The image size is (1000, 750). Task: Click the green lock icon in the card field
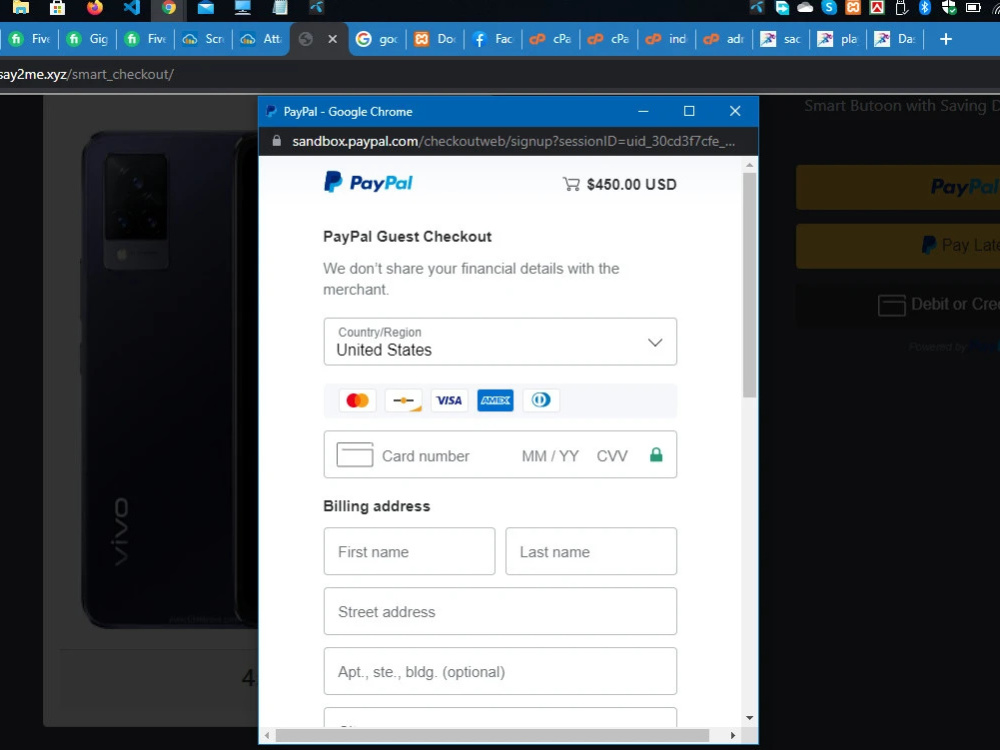click(656, 455)
